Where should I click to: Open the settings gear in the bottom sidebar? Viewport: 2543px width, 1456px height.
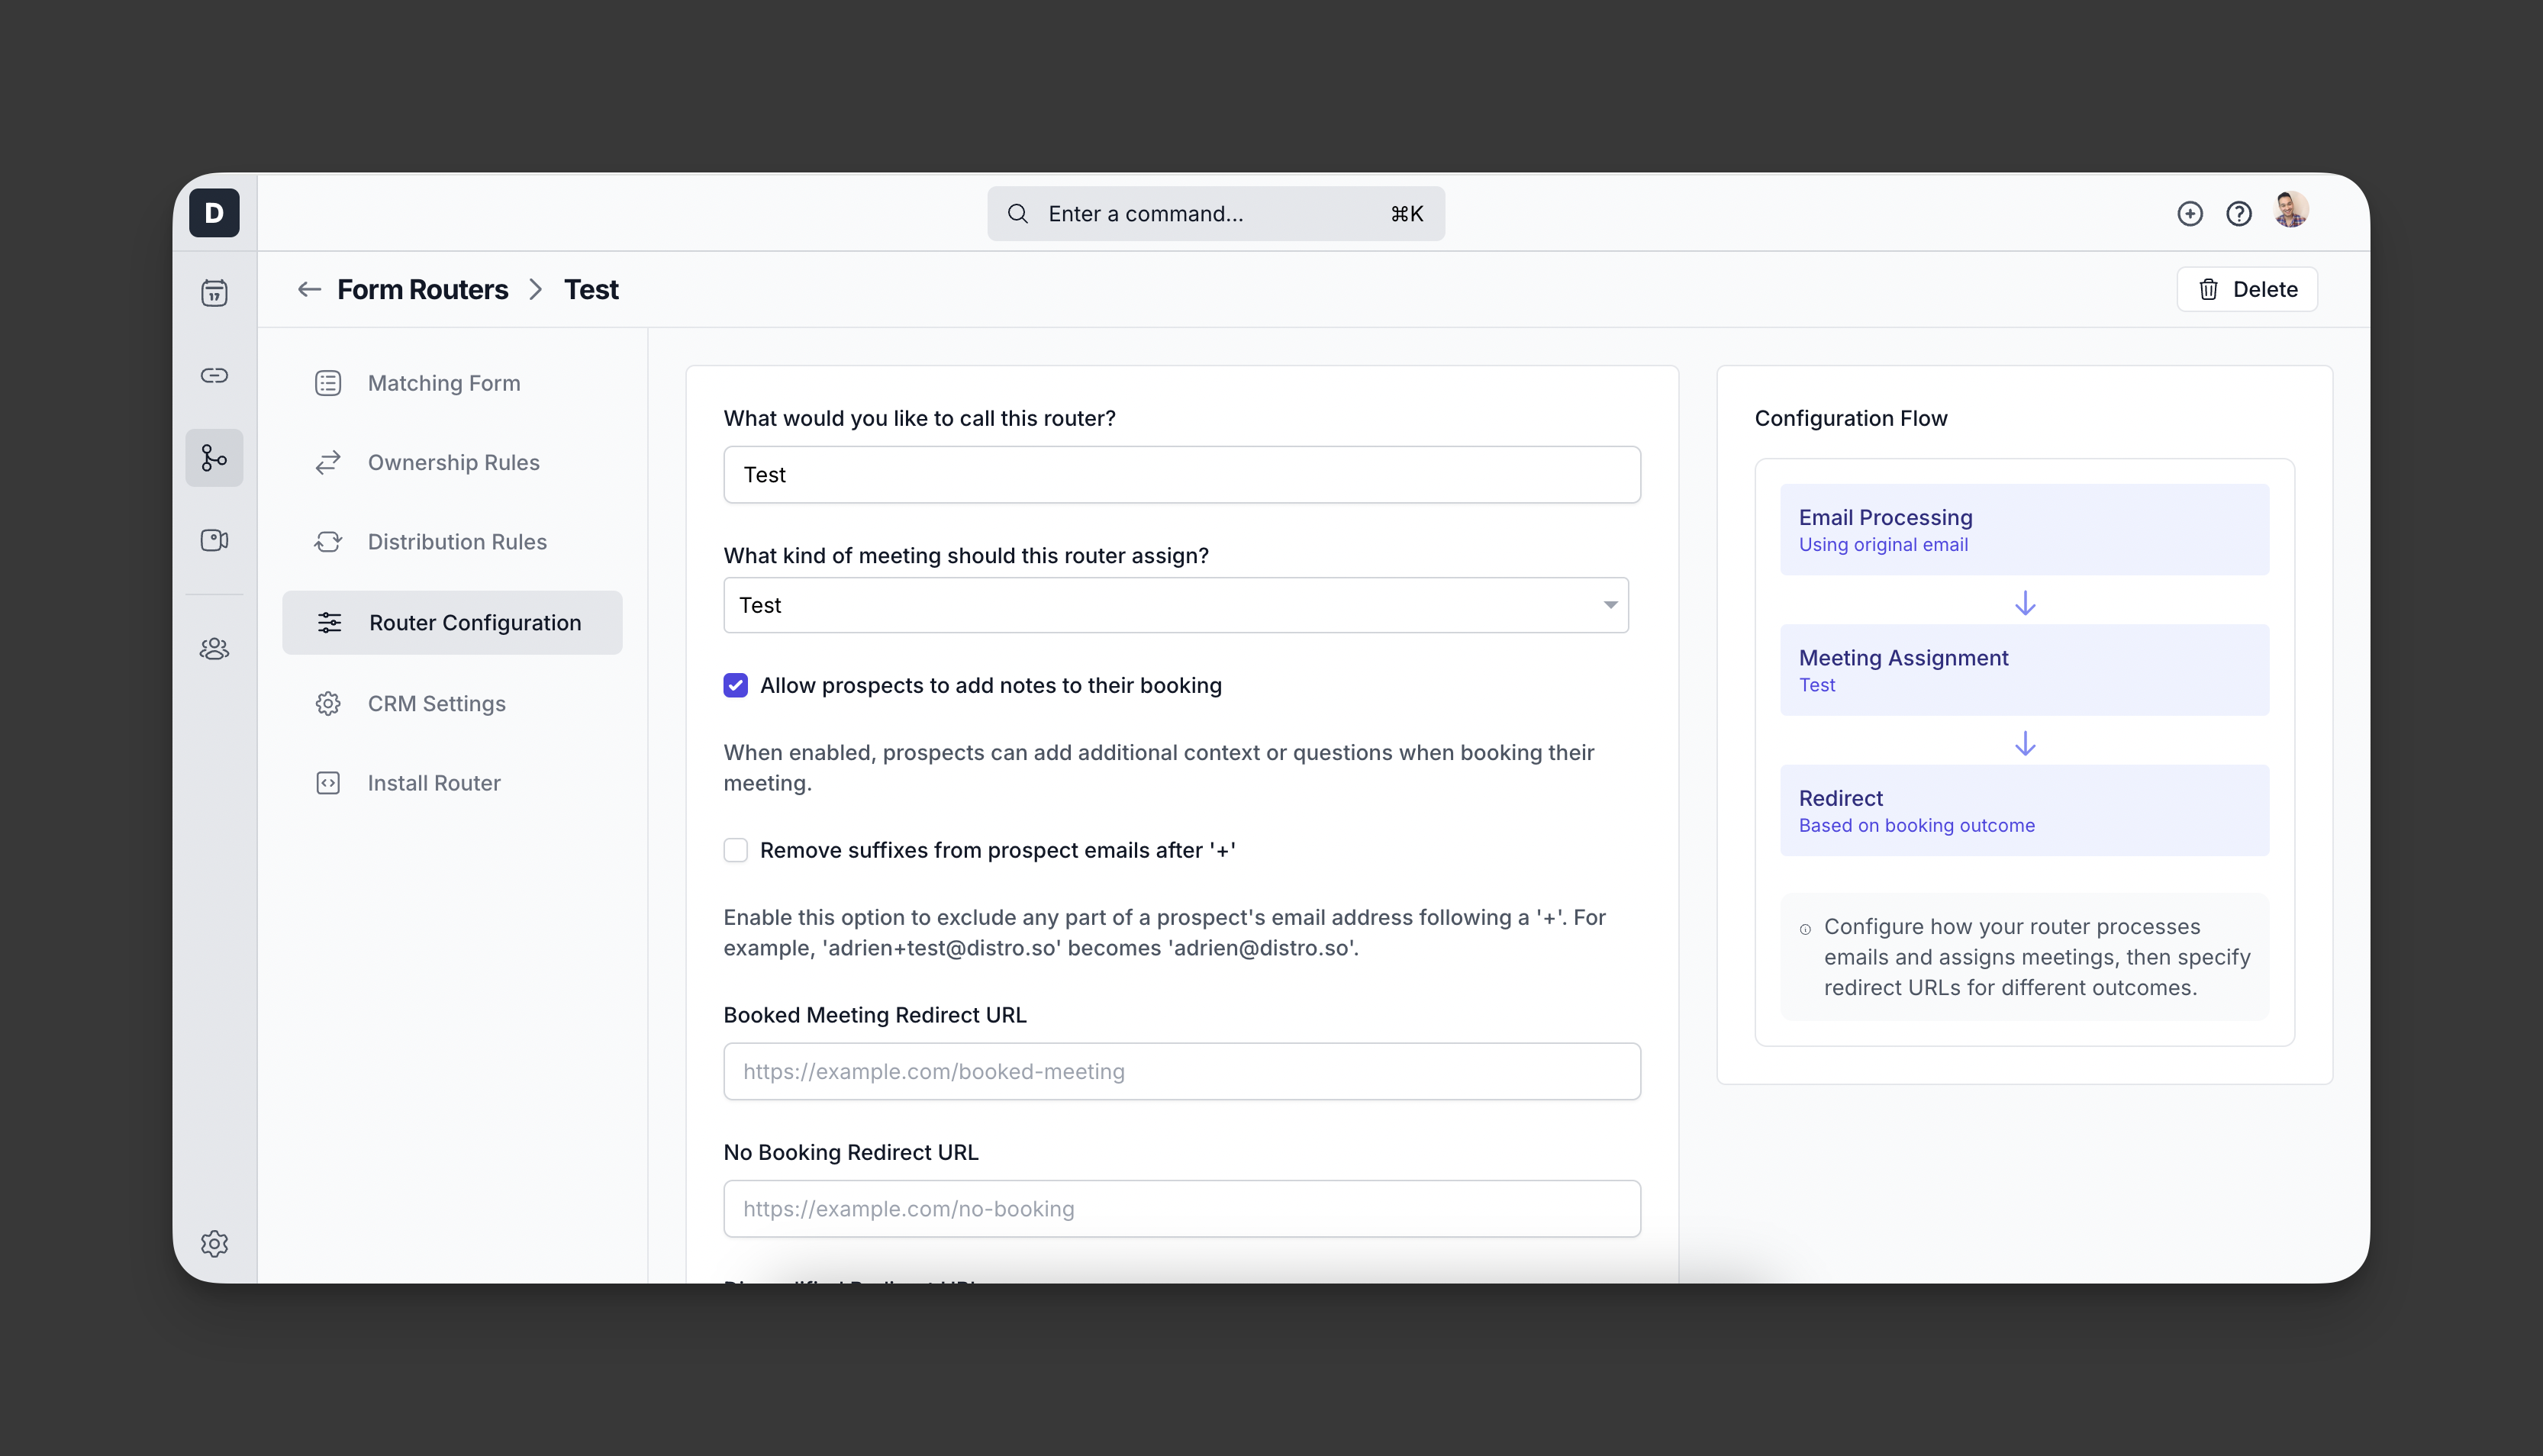click(x=214, y=1243)
